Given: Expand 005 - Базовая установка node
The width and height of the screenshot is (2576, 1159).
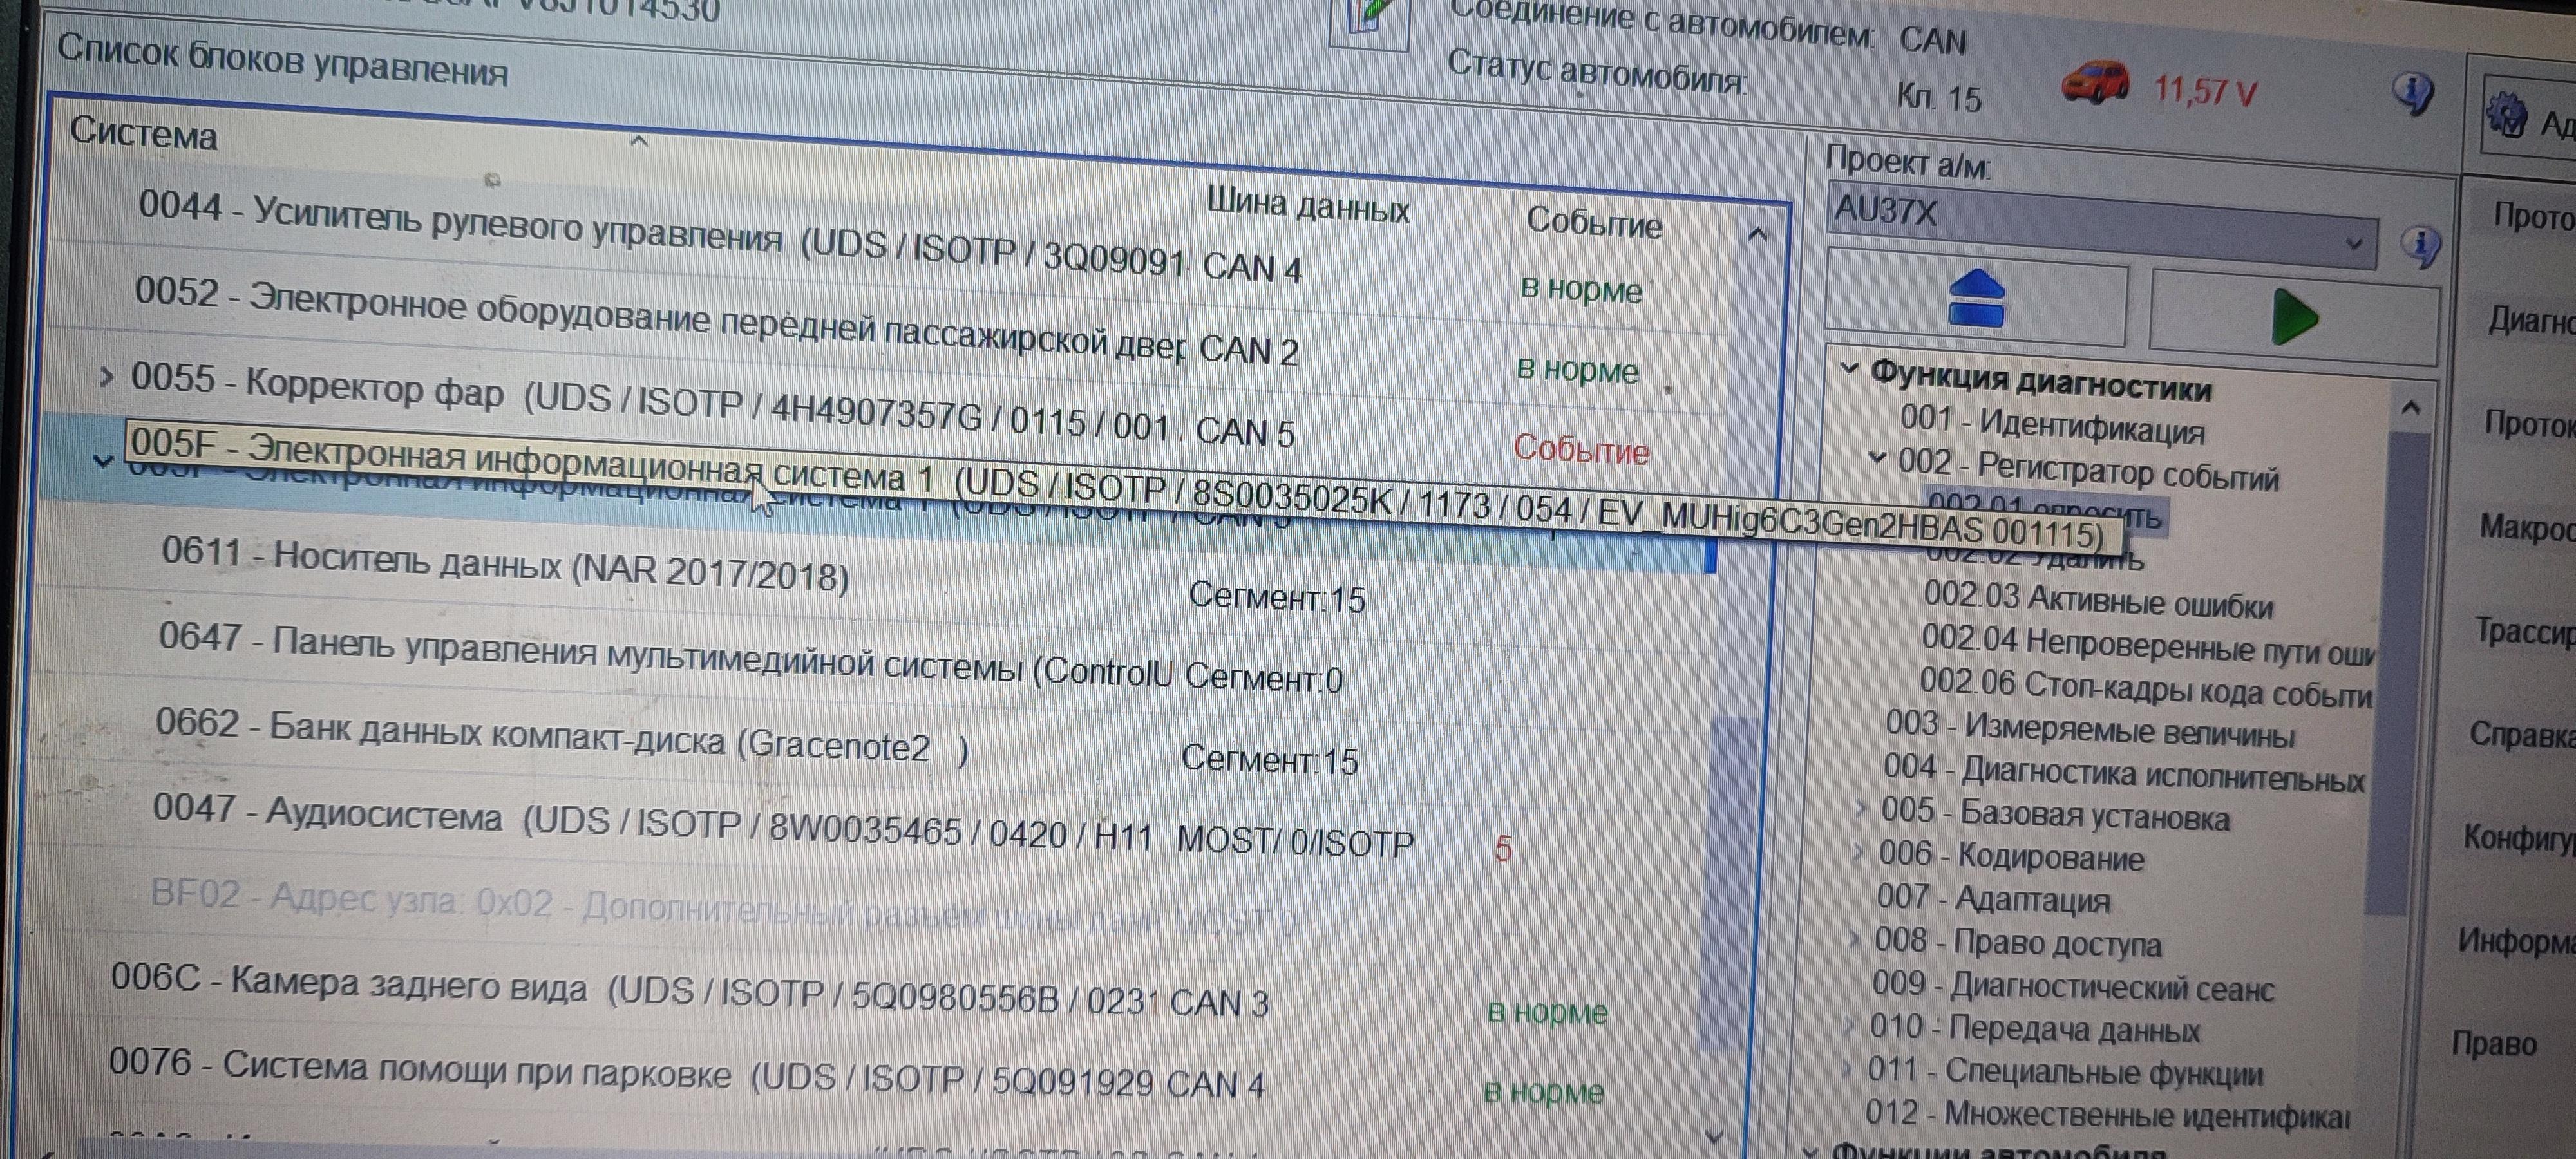Looking at the screenshot, I should (1861, 808).
